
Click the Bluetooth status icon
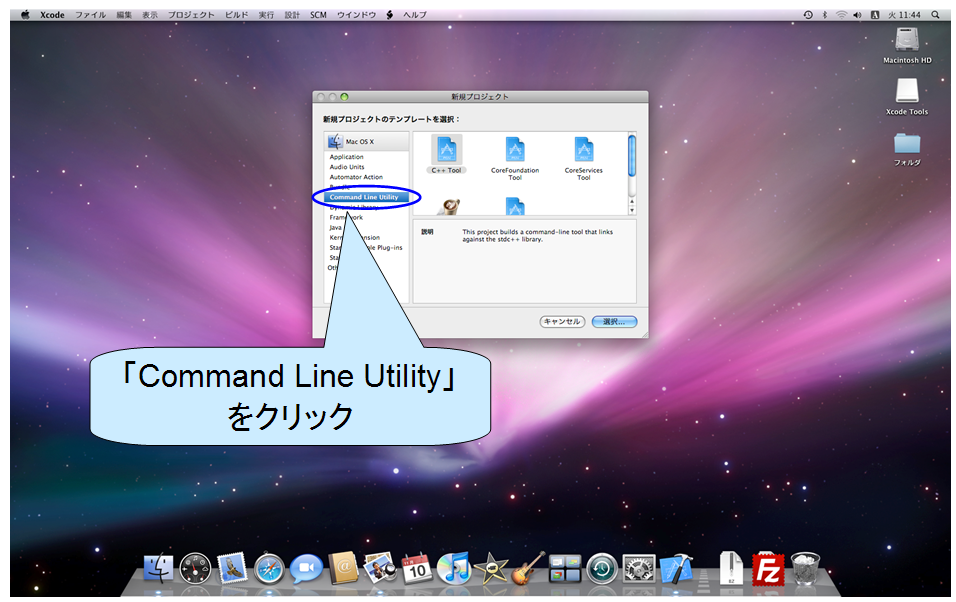(x=825, y=15)
